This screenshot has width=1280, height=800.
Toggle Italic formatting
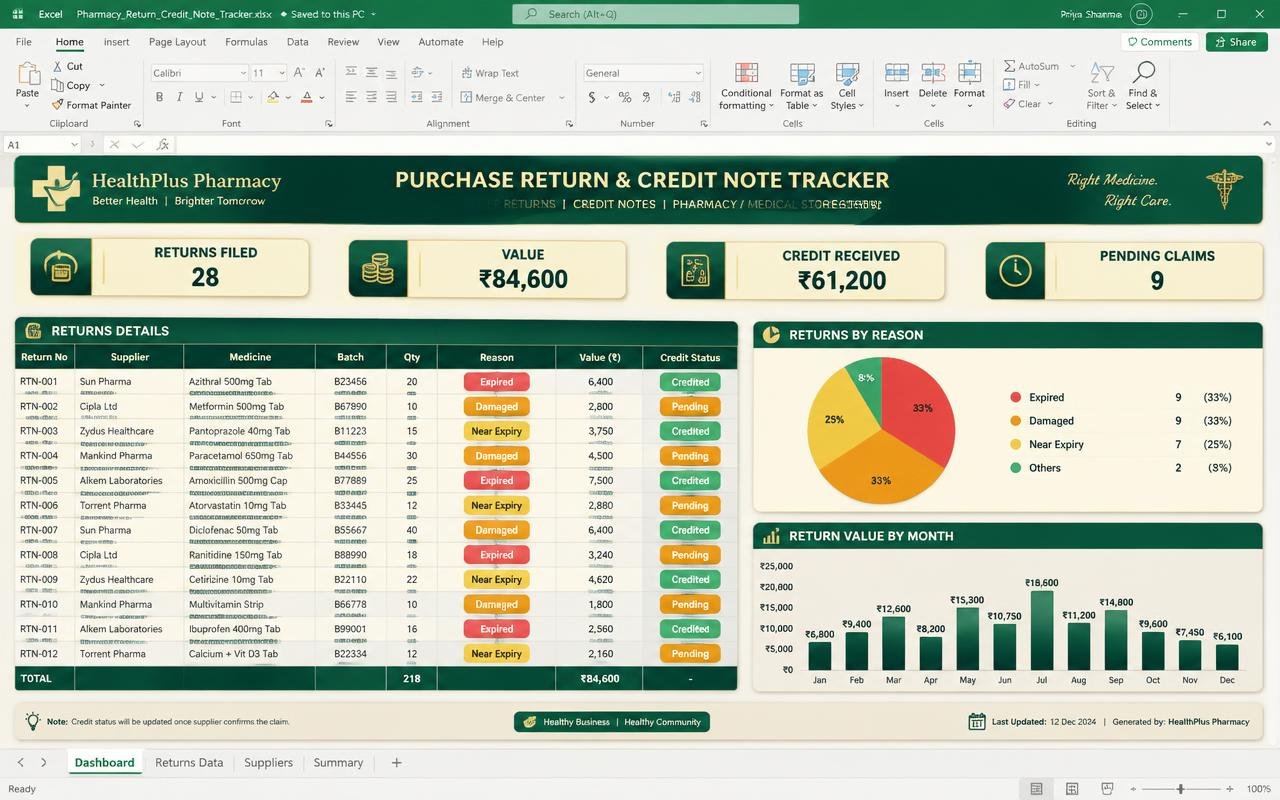(179, 97)
